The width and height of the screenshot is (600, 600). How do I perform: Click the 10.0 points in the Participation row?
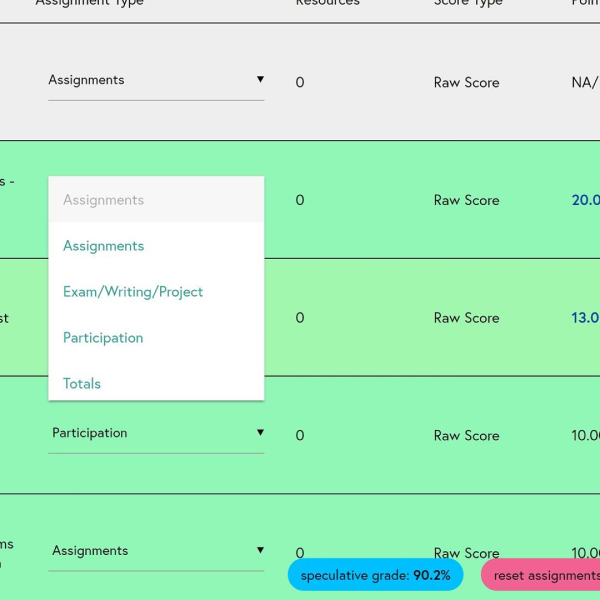(x=585, y=436)
